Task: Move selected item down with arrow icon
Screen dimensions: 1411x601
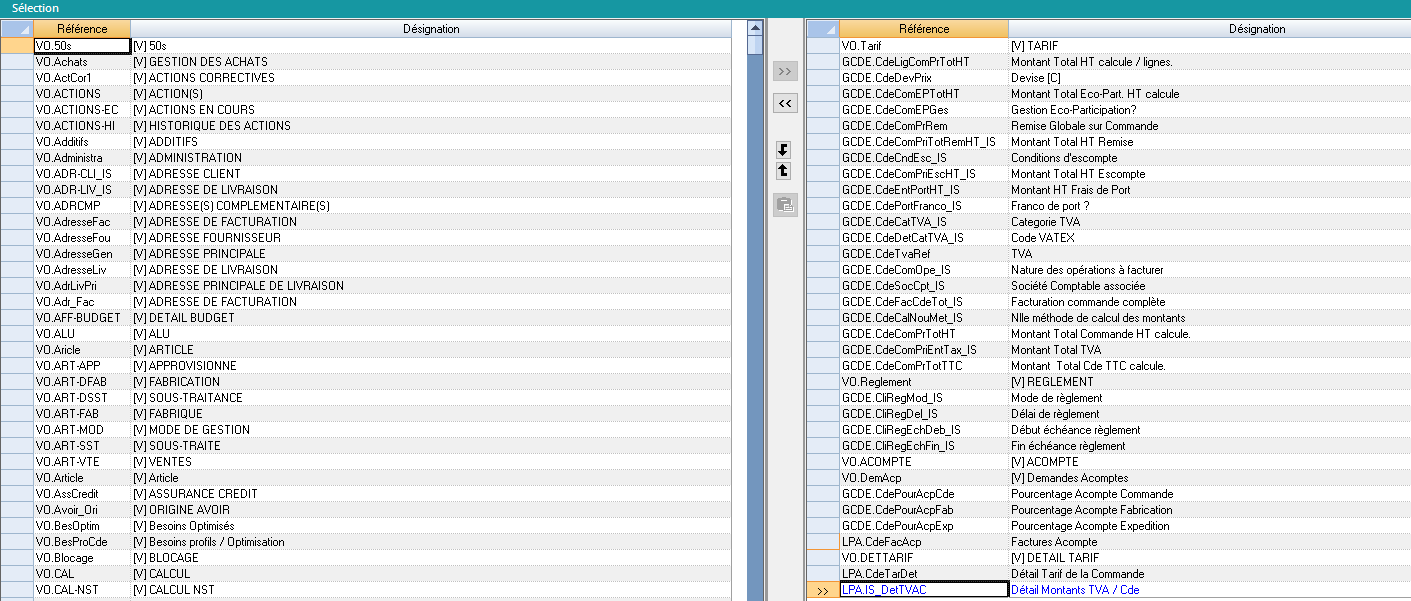Action: [x=784, y=150]
